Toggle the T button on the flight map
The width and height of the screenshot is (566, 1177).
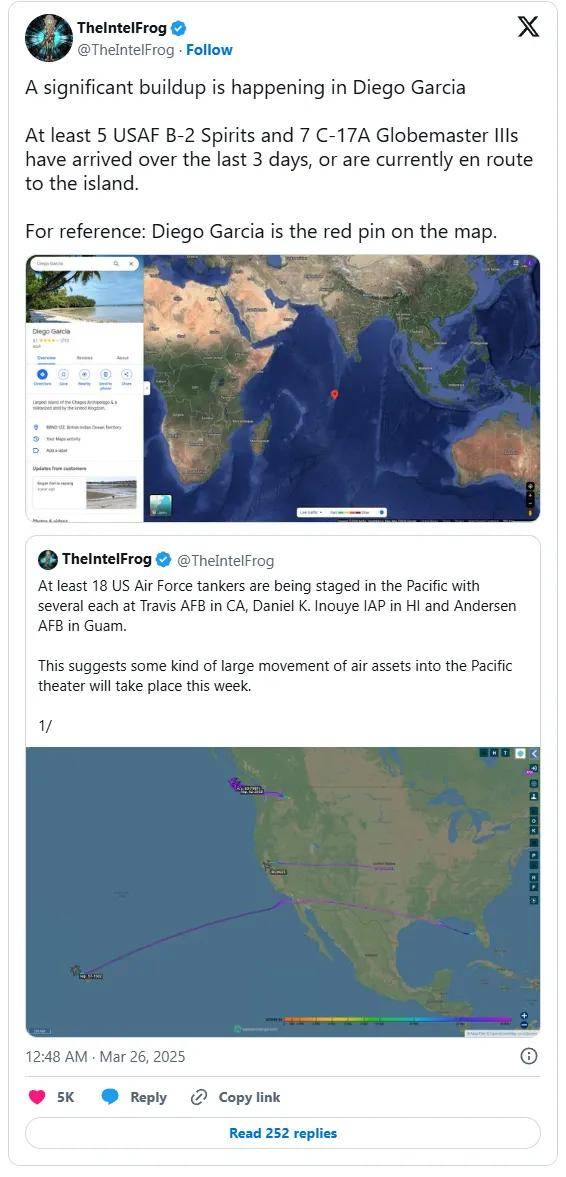pos(506,753)
